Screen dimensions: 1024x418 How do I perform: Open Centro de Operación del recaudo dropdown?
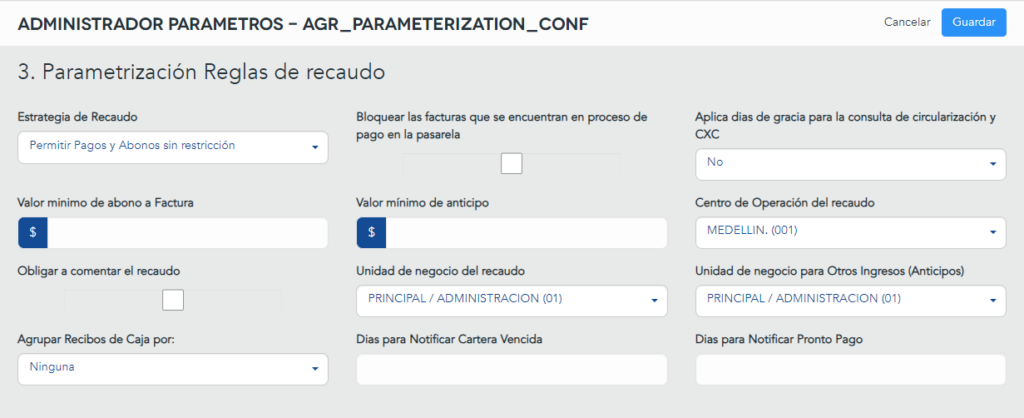click(851, 232)
